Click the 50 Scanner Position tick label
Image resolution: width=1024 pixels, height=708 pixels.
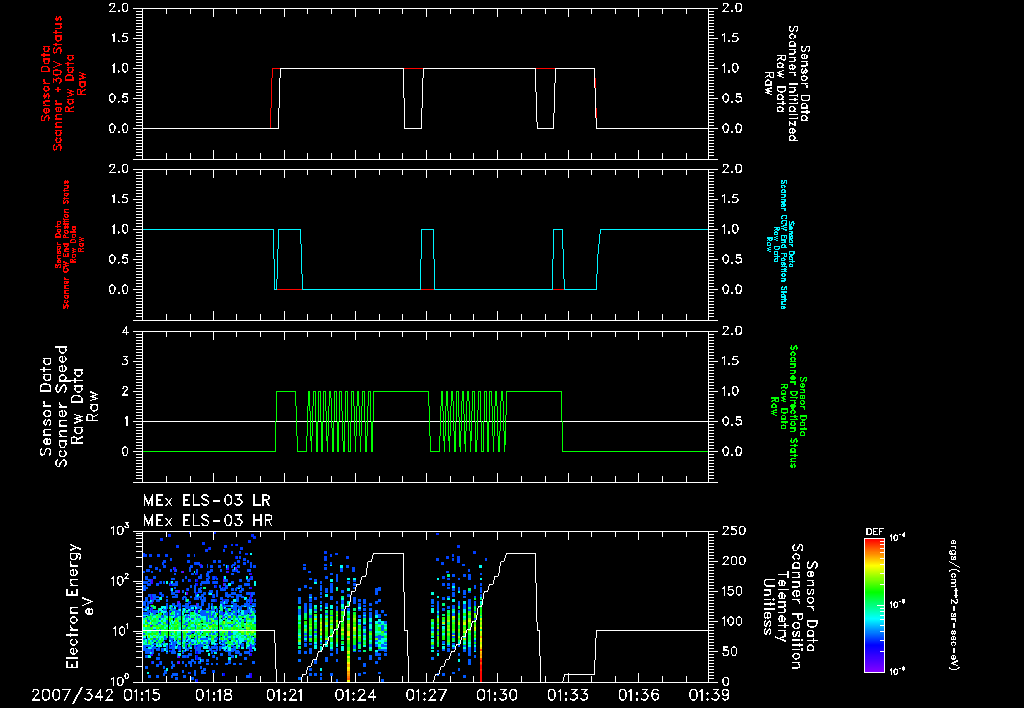[x=729, y=651]
